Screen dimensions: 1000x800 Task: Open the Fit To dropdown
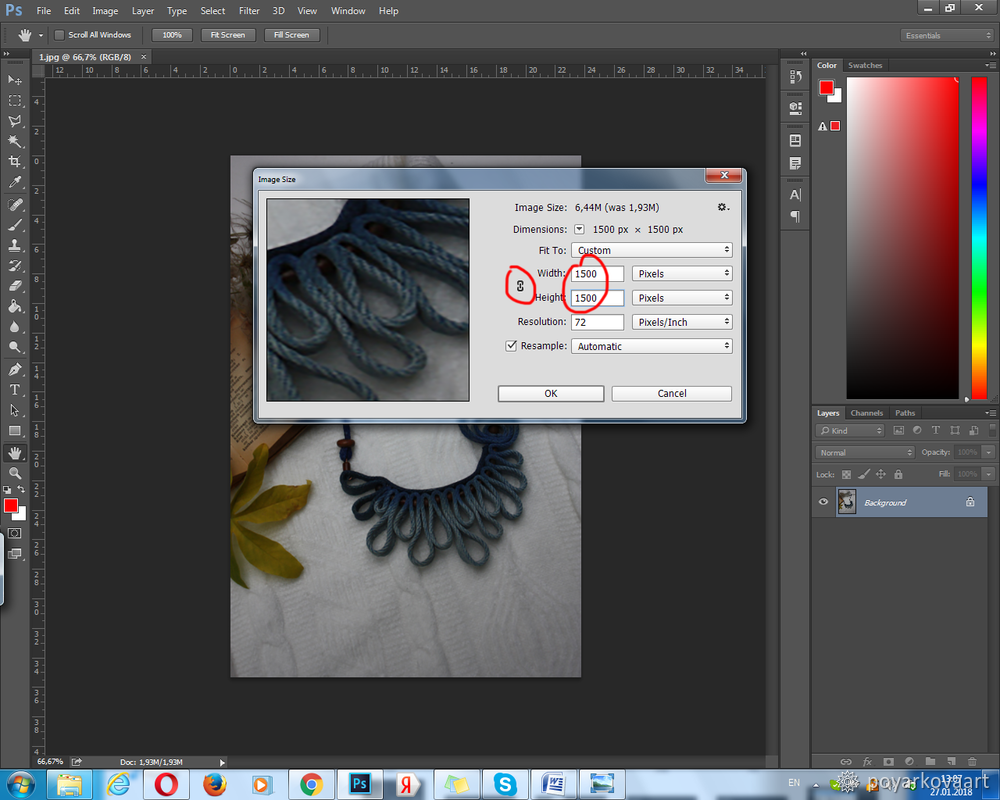coord(651,250)
